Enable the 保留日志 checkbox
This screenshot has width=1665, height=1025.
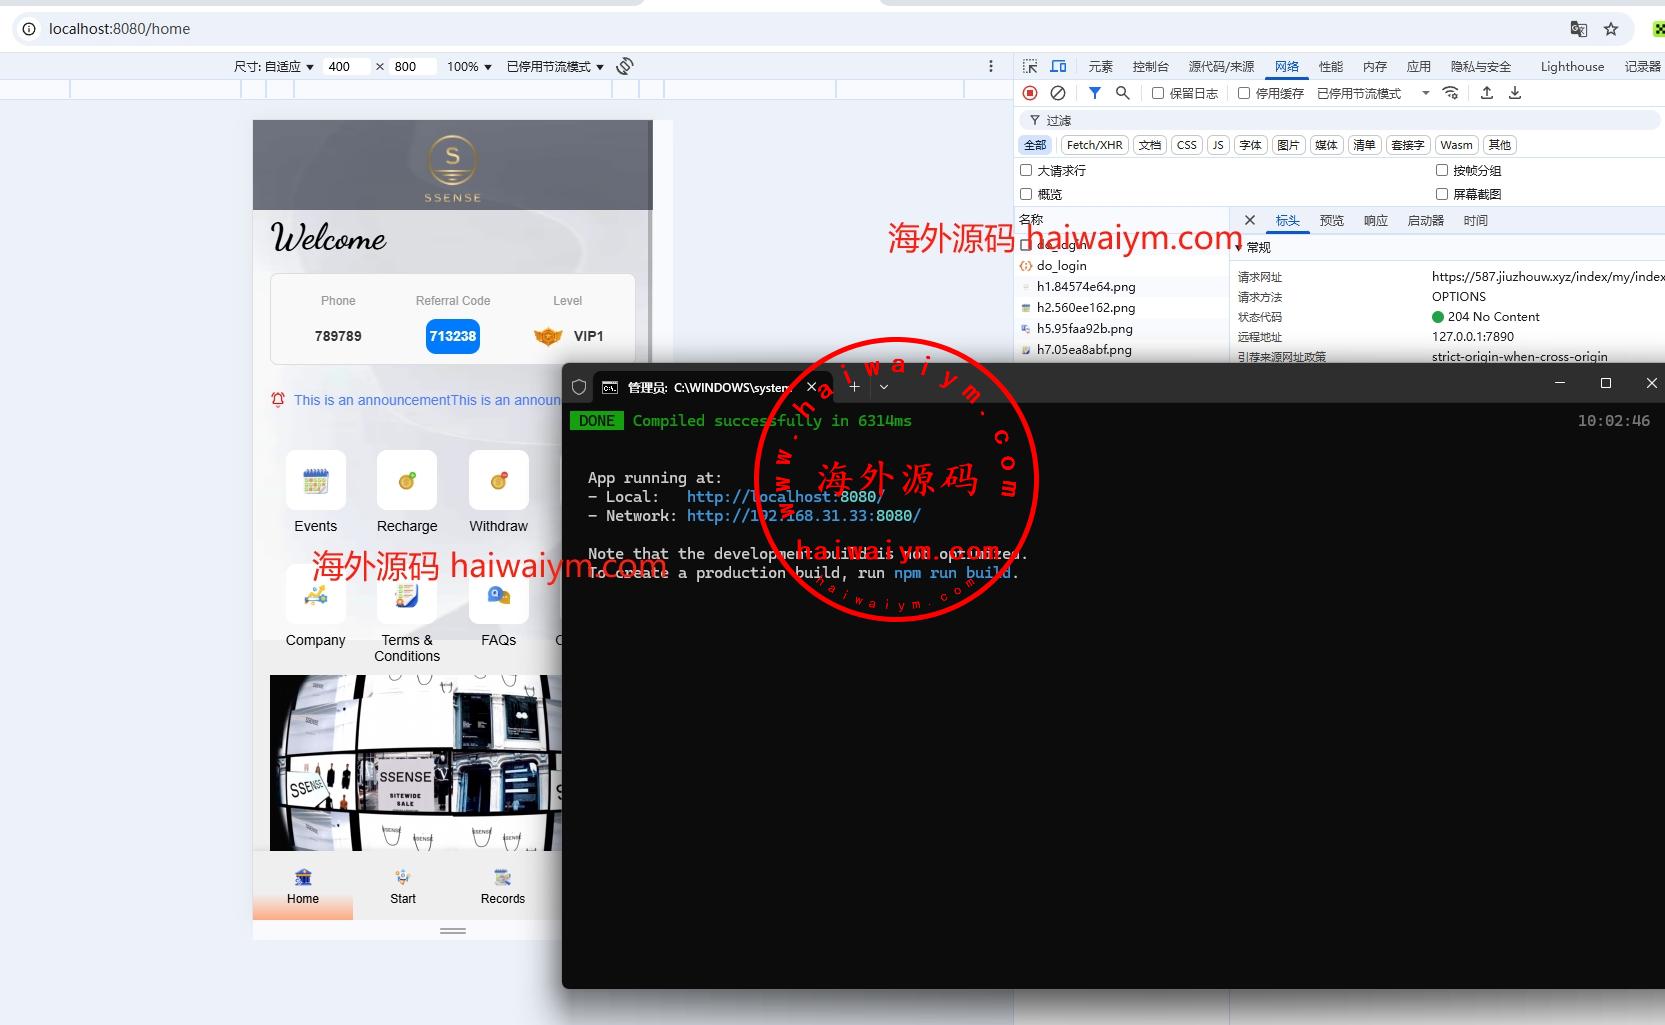coord(1158,93)
